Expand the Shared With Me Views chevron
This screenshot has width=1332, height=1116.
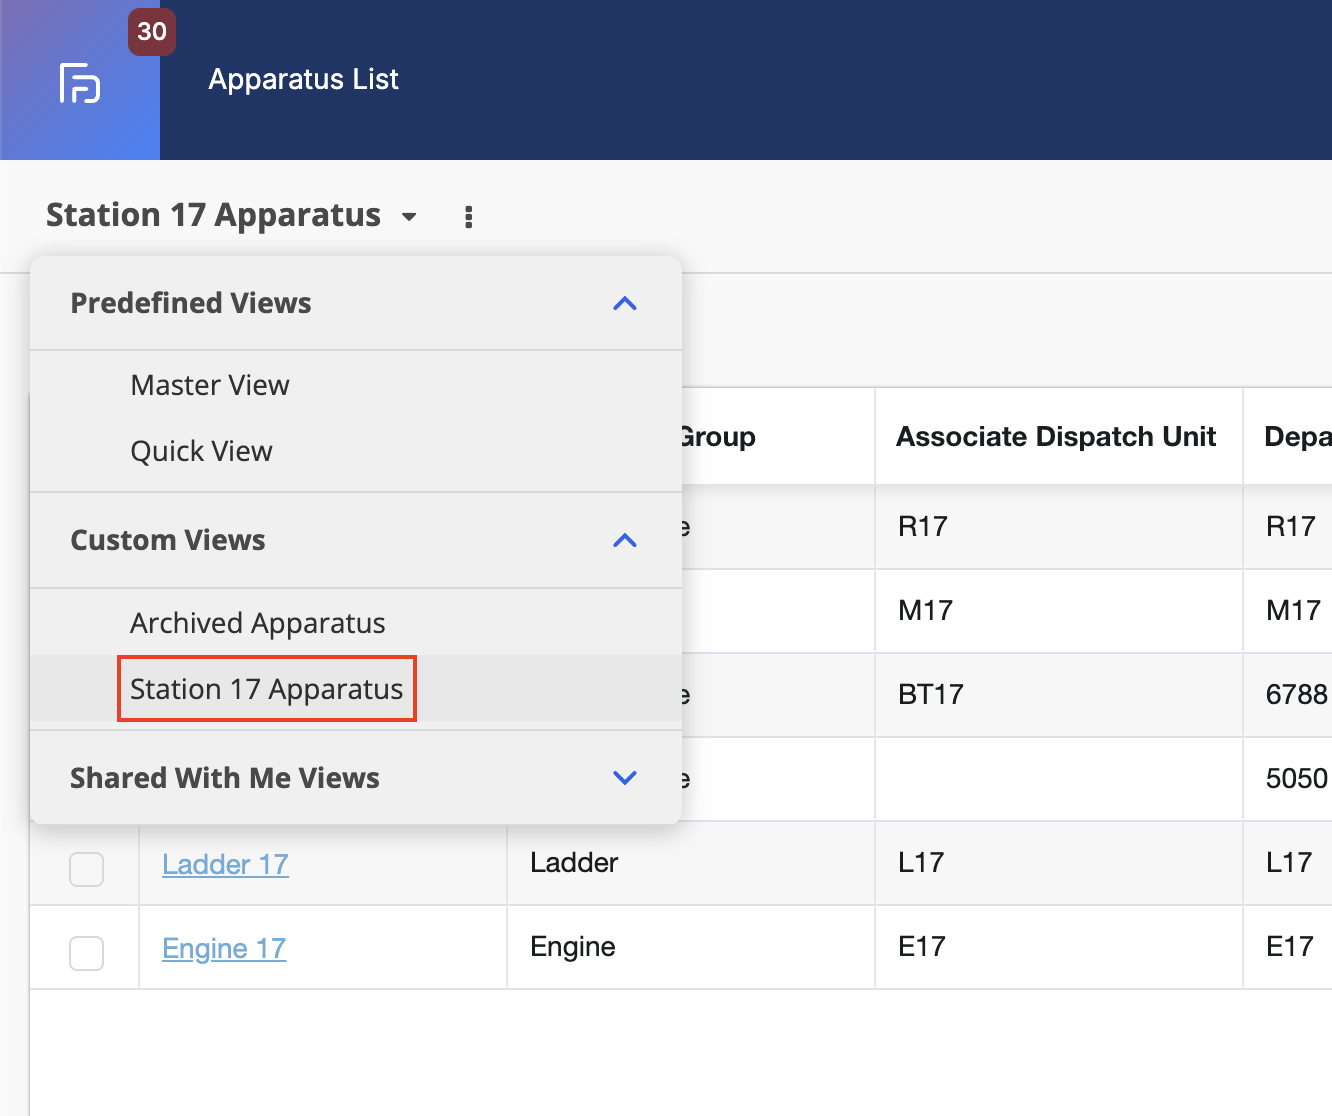click(x=625, y=778)
